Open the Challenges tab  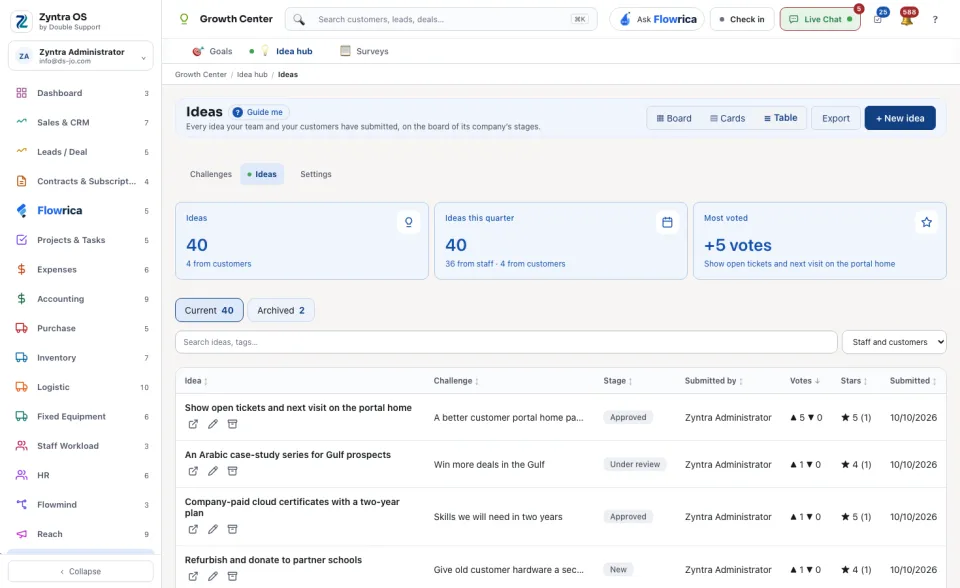[211, 174]
